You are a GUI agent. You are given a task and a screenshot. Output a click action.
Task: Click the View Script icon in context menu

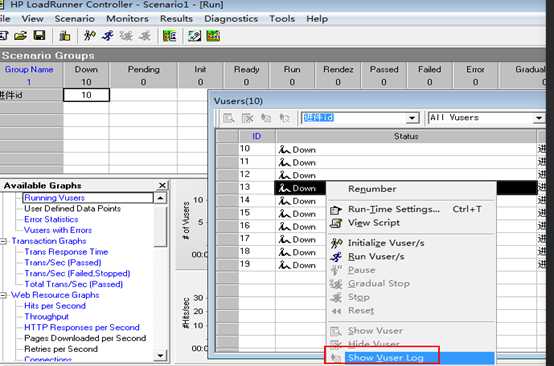336,223
